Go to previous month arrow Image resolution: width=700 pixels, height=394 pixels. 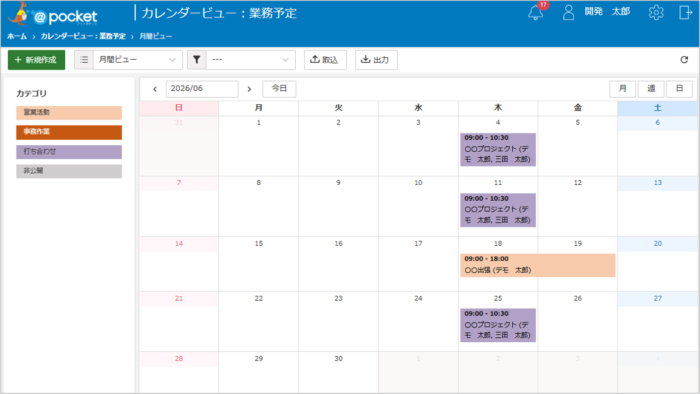(x=155, y=89)
